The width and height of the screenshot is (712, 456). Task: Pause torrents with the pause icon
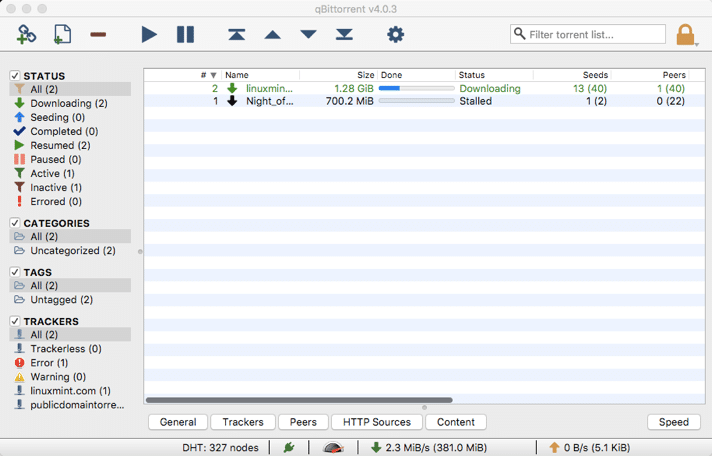click(x=185, y=35)
